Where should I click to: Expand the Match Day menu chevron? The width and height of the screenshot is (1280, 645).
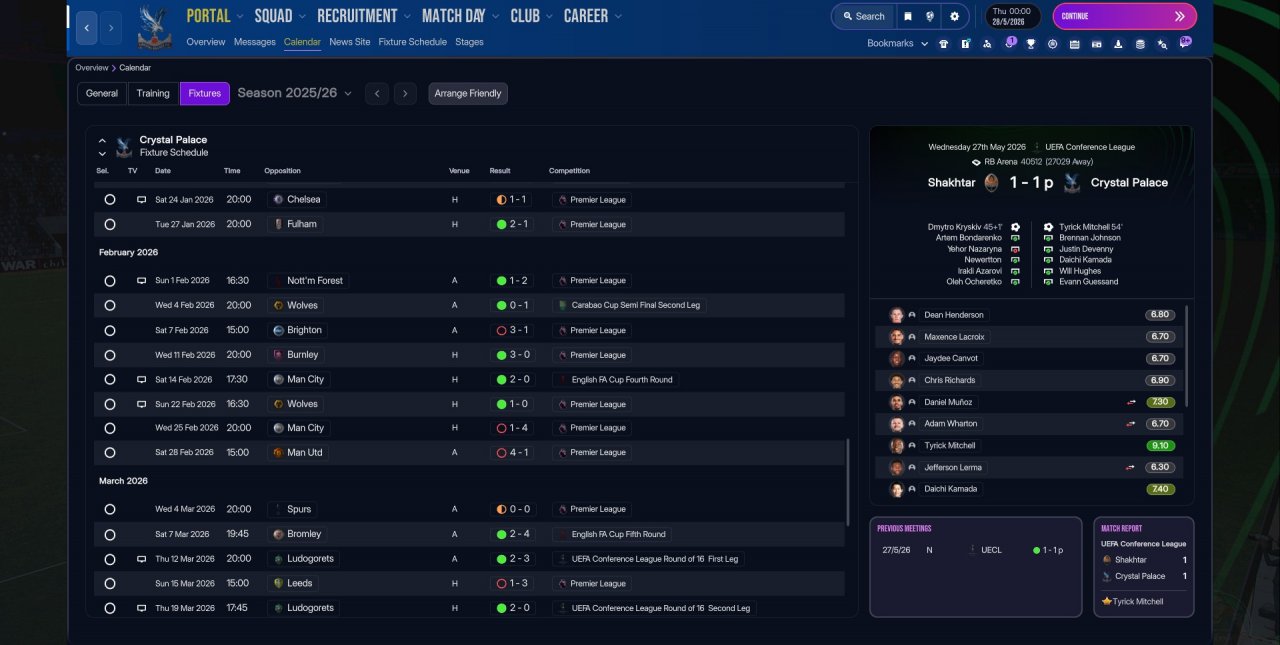pos(495,17)
